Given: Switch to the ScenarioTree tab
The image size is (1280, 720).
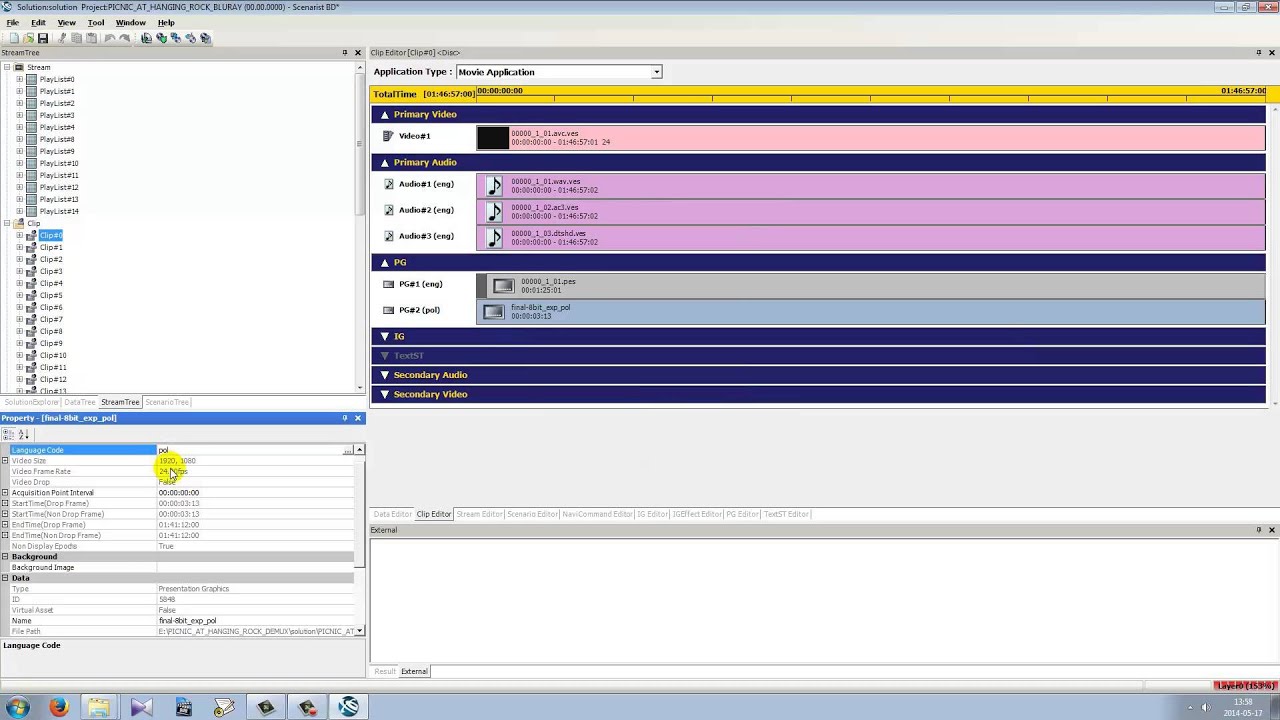Looking at the screenshot, I should [167, 402].
